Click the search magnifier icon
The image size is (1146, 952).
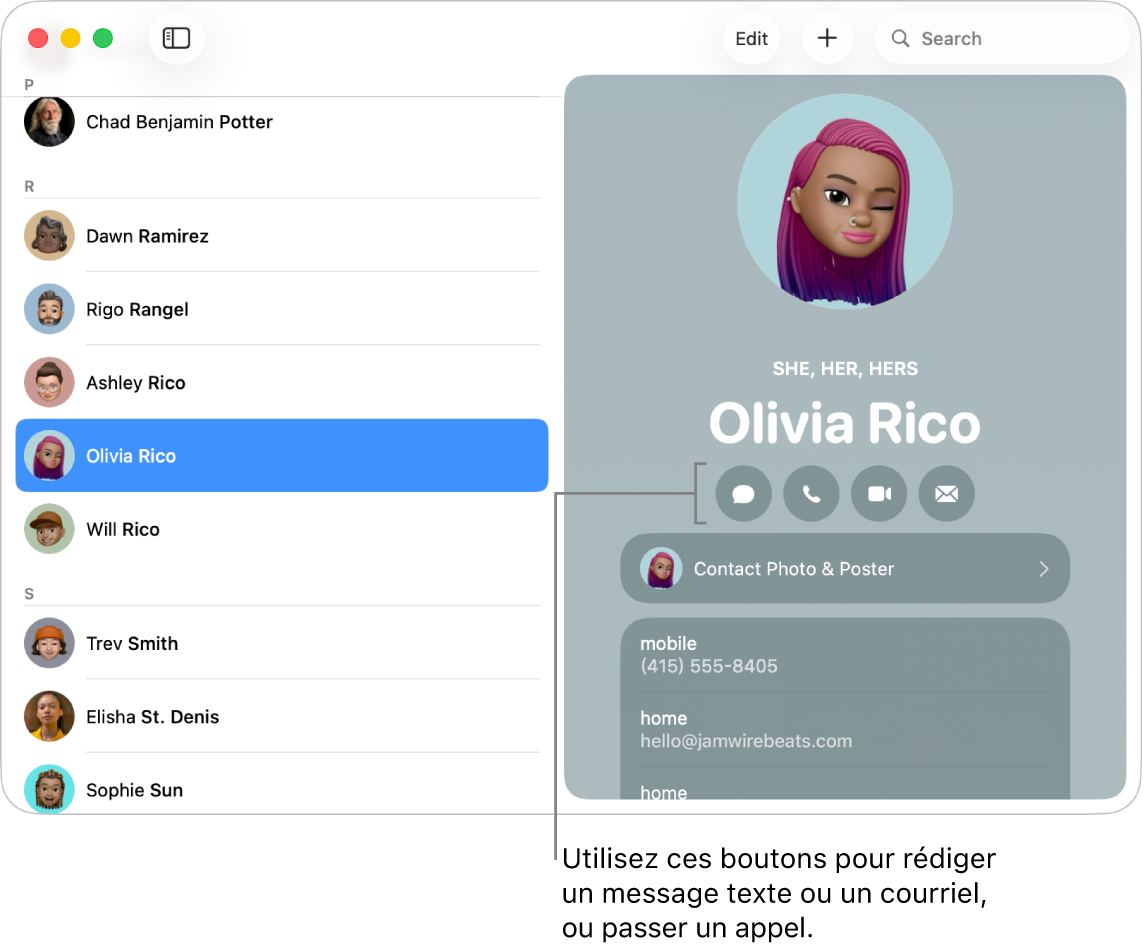coord(899,38)
